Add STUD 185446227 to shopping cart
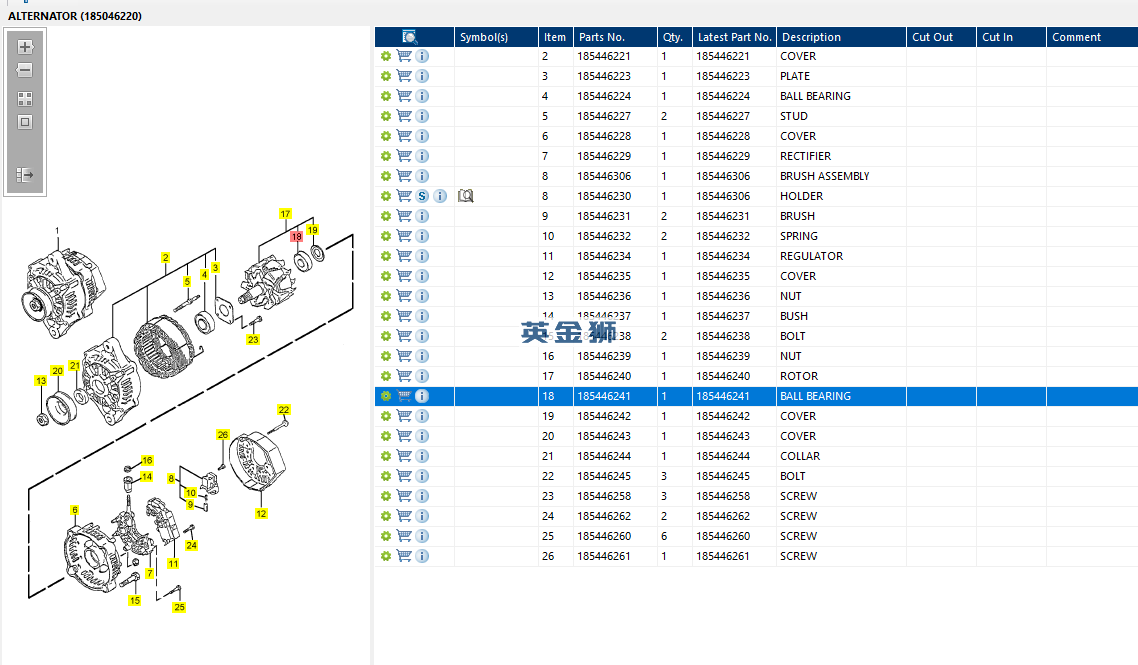Viewport: 1138px width, 665px height. tap(404, 116)
